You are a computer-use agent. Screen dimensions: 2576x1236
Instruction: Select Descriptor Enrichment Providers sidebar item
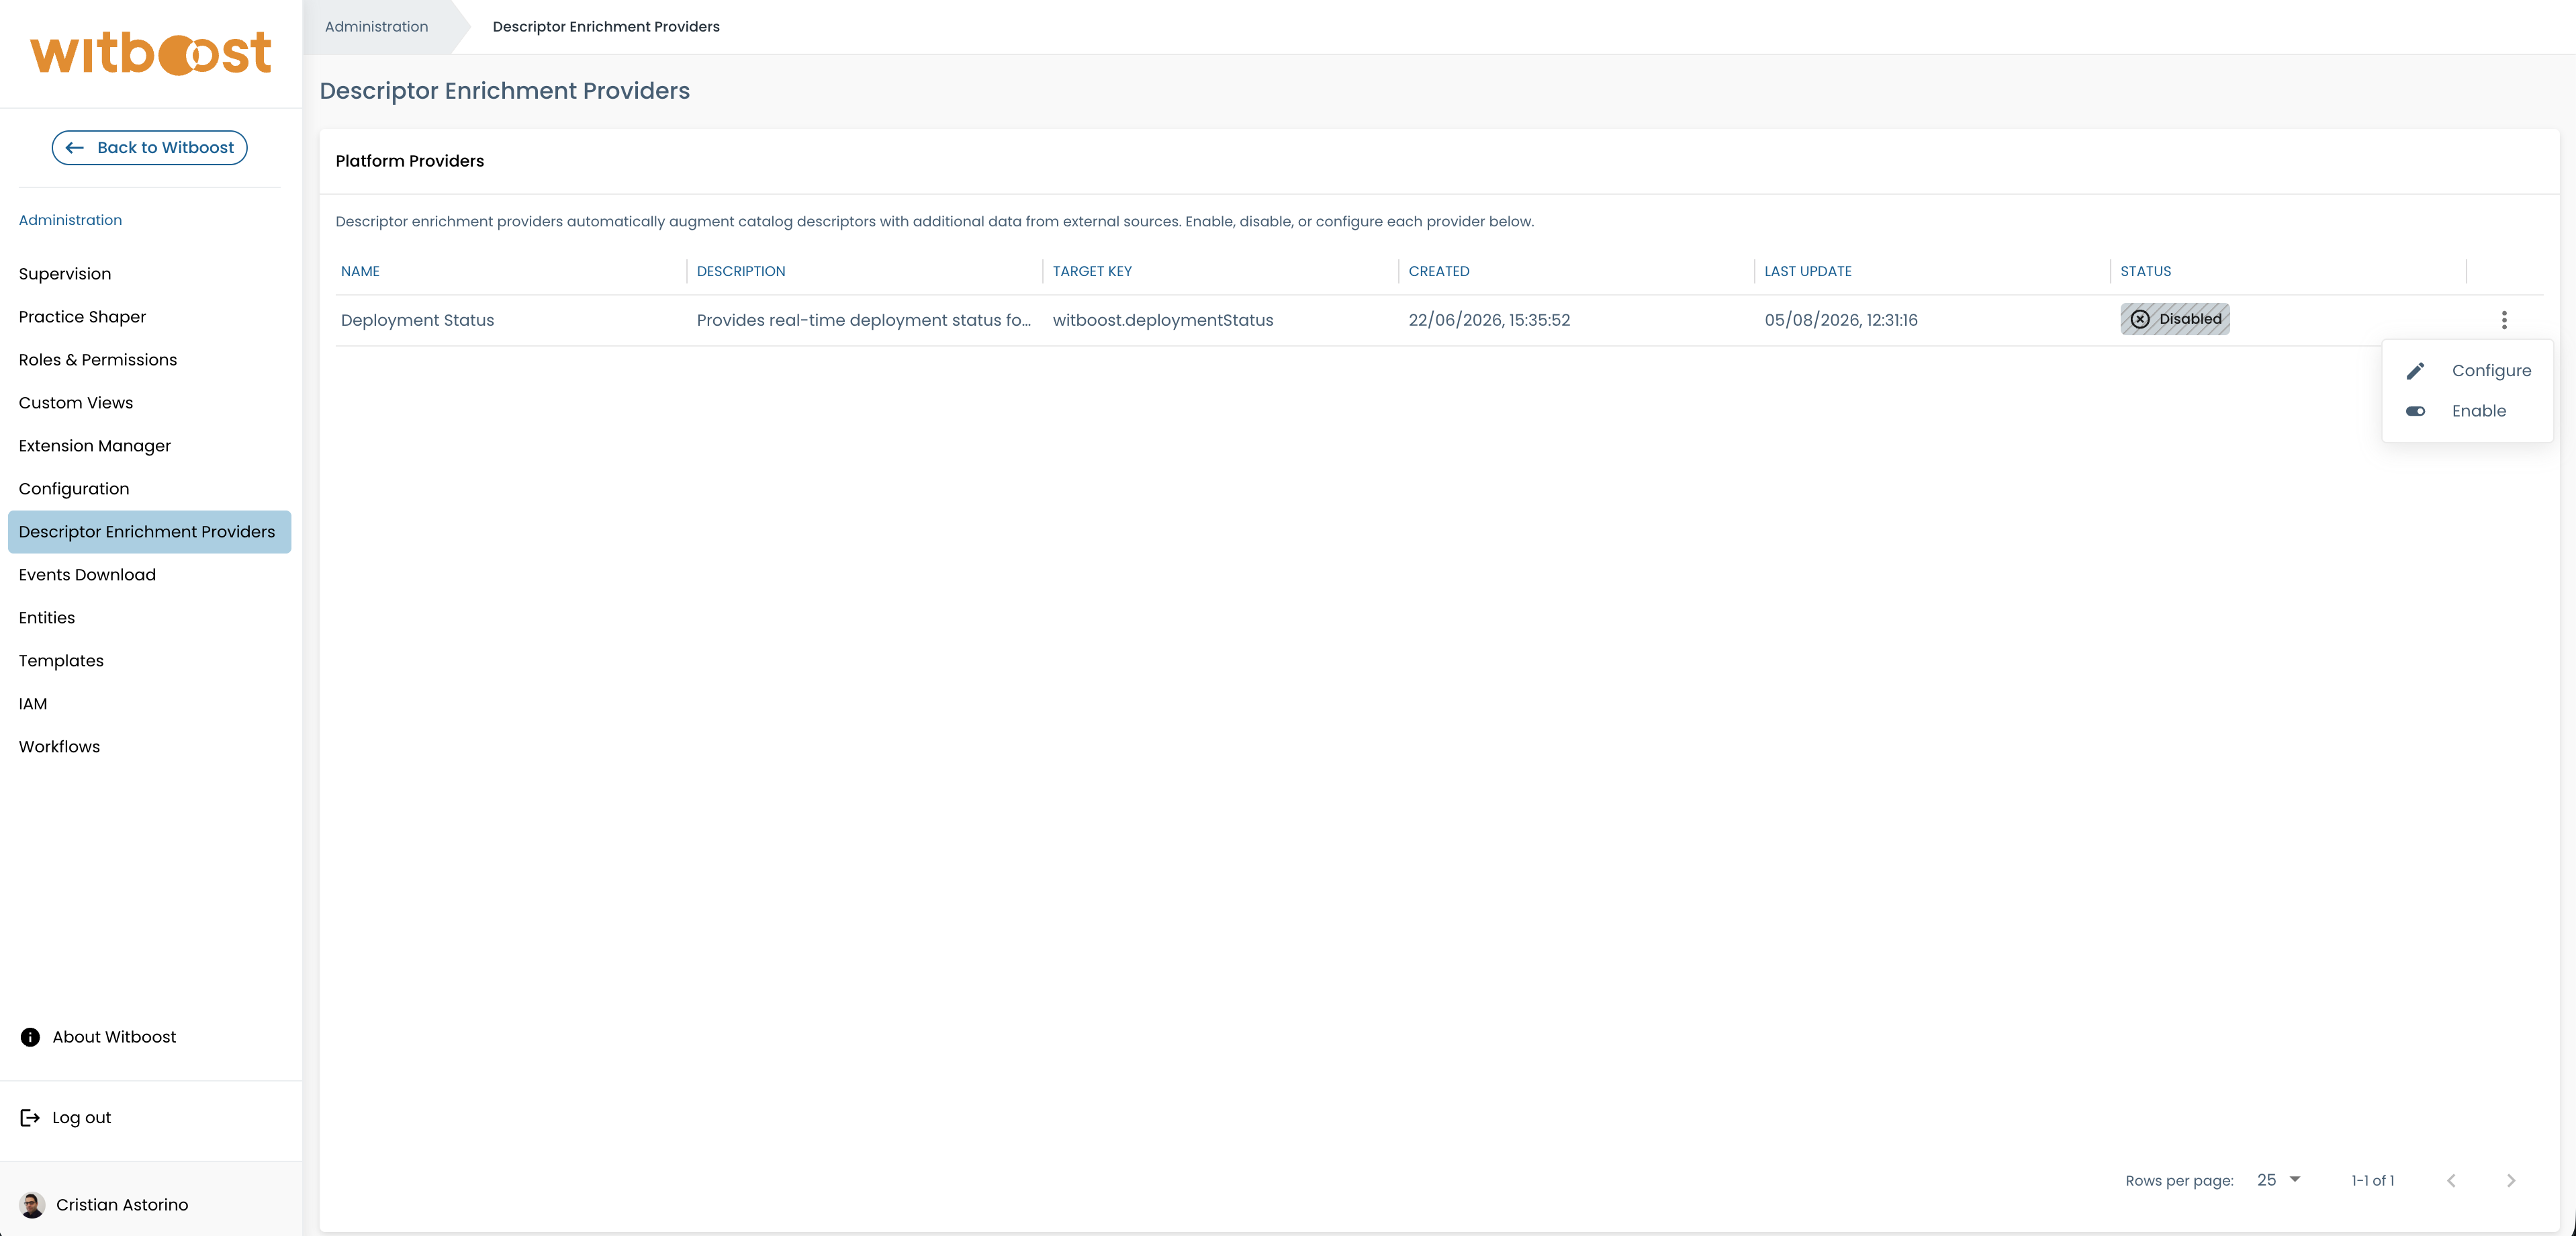pos(150,532)
